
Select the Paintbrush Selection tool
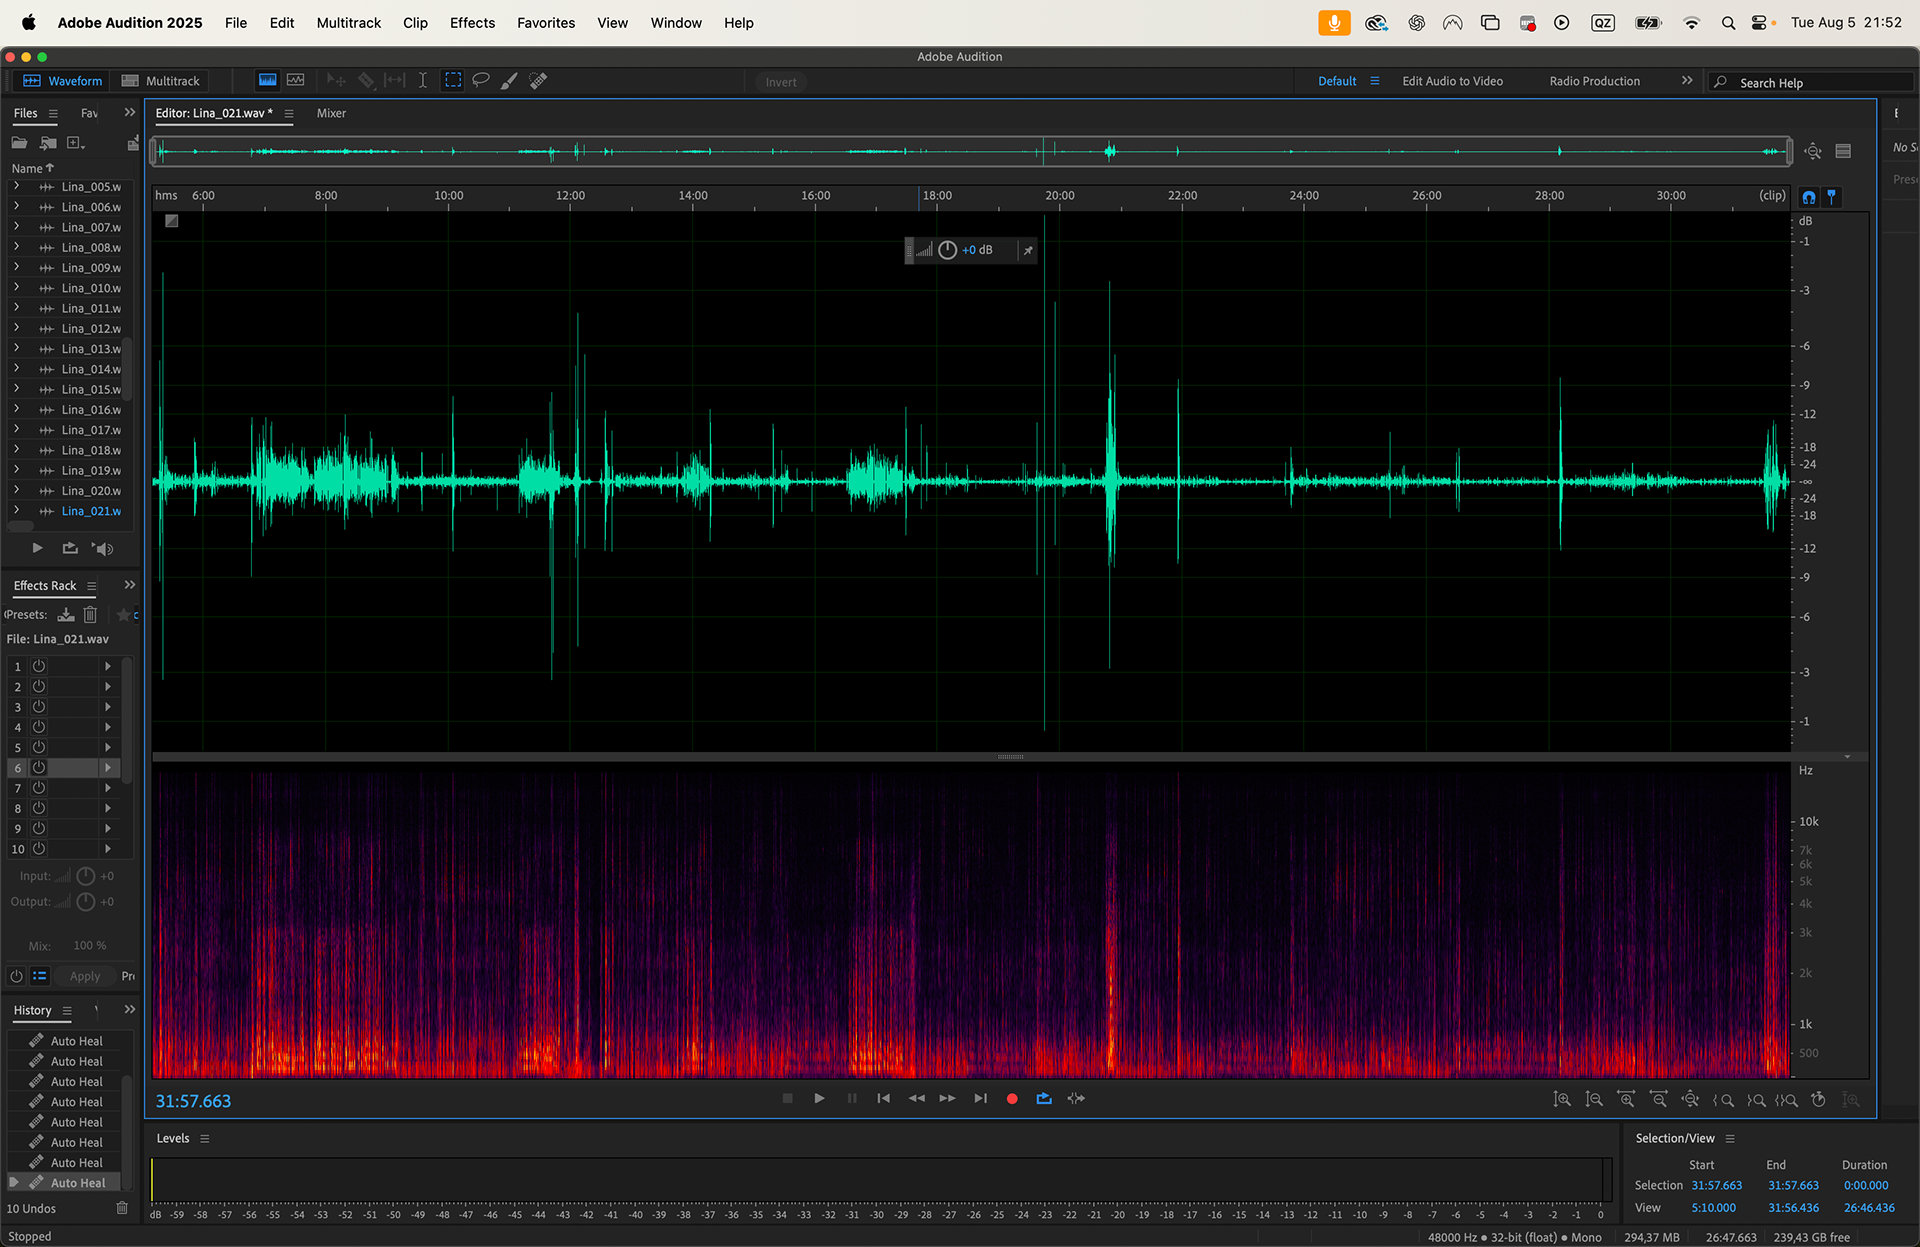click(509, 80)
